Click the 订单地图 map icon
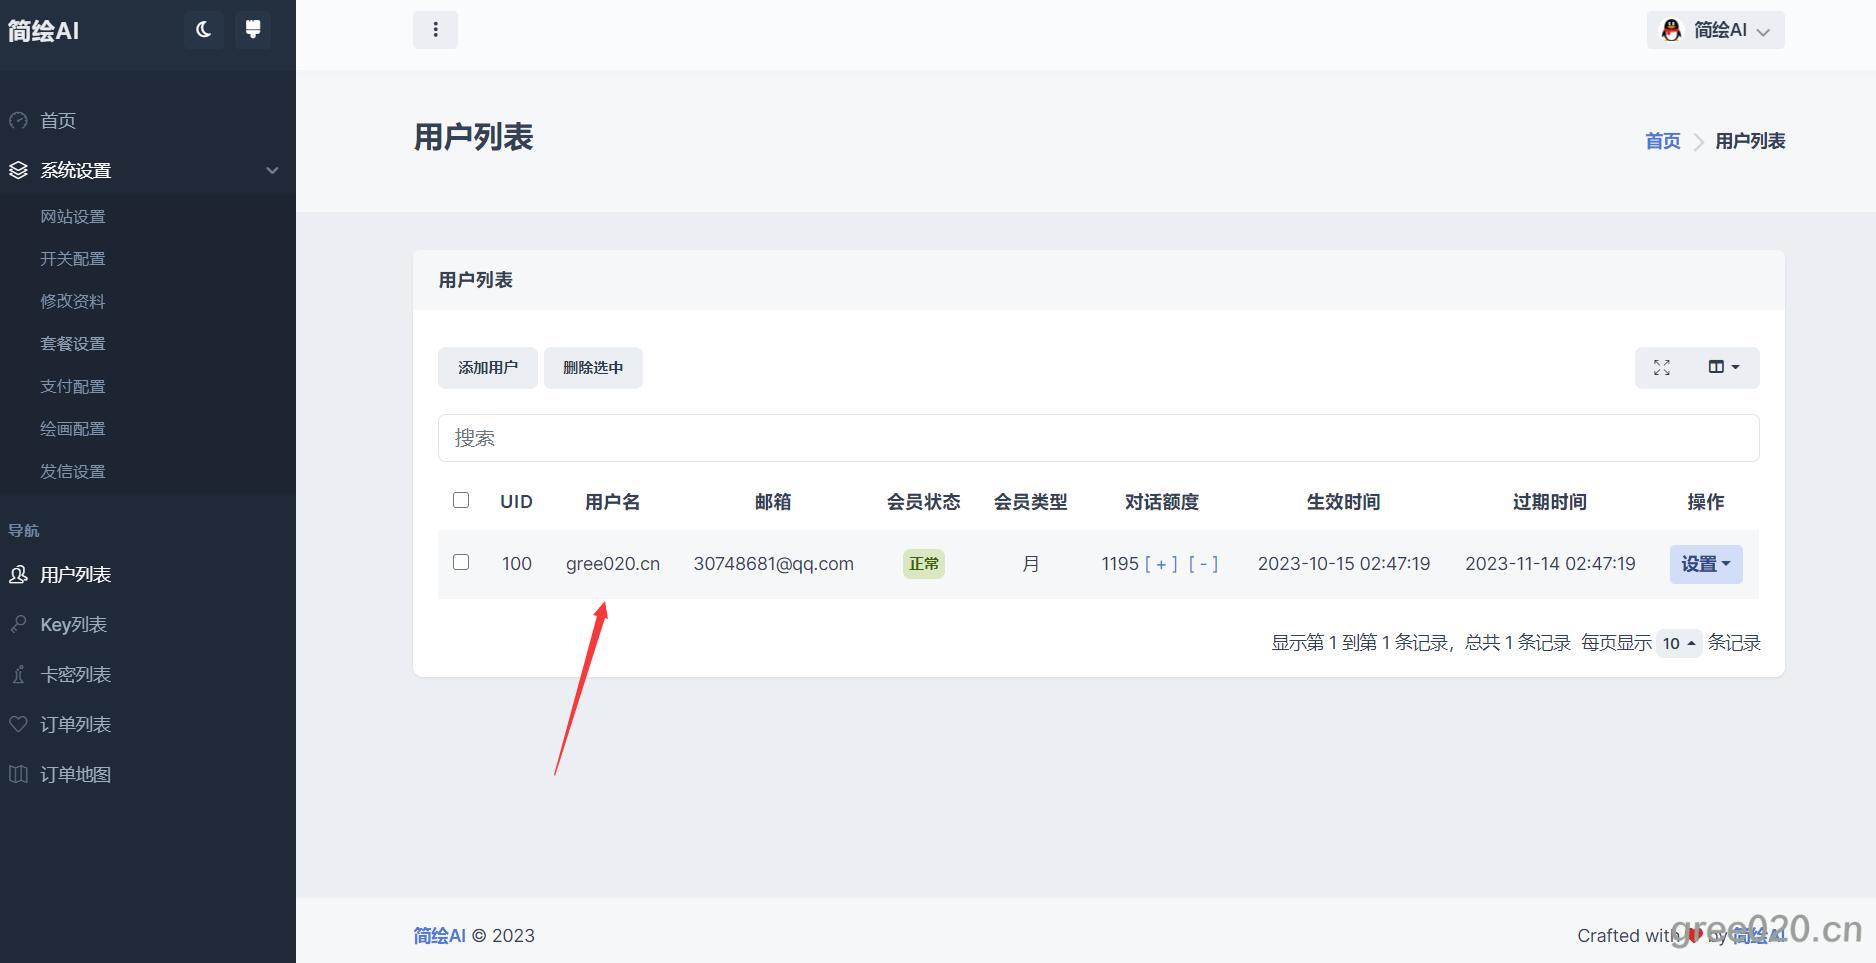The image size is (1876, 963). [18, 775]
